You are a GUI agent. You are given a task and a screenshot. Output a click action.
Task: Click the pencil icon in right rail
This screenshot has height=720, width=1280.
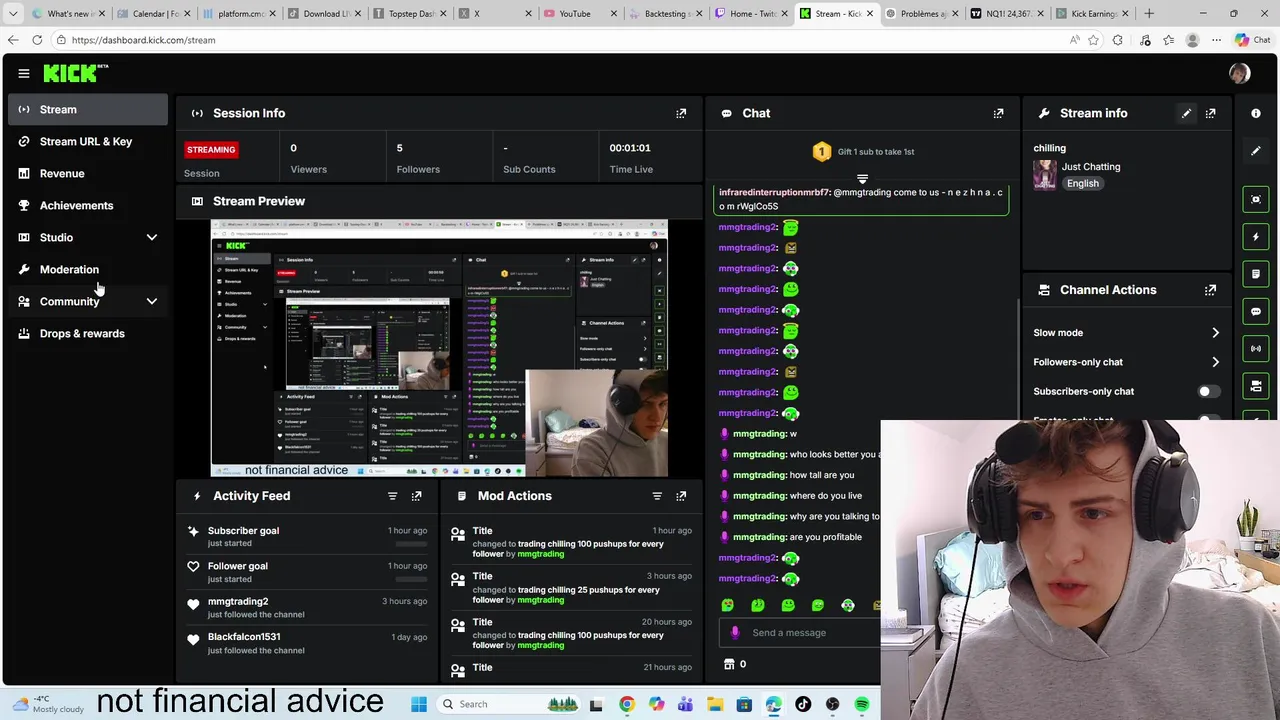click(1256, 151)
